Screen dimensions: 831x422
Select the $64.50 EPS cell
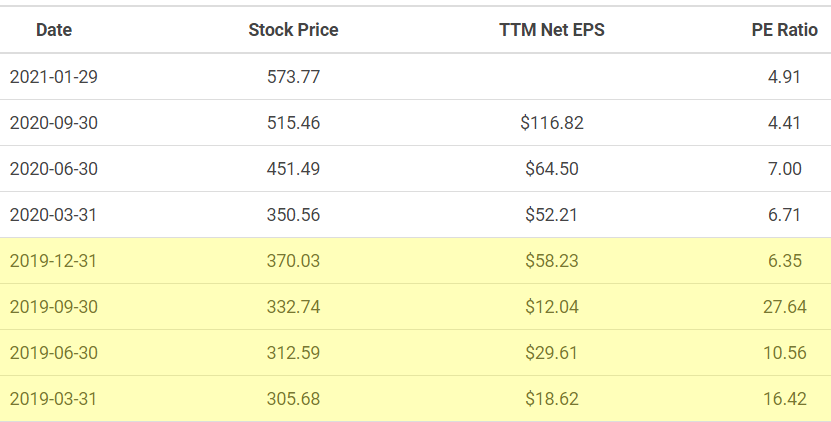(x=551, y=169)
